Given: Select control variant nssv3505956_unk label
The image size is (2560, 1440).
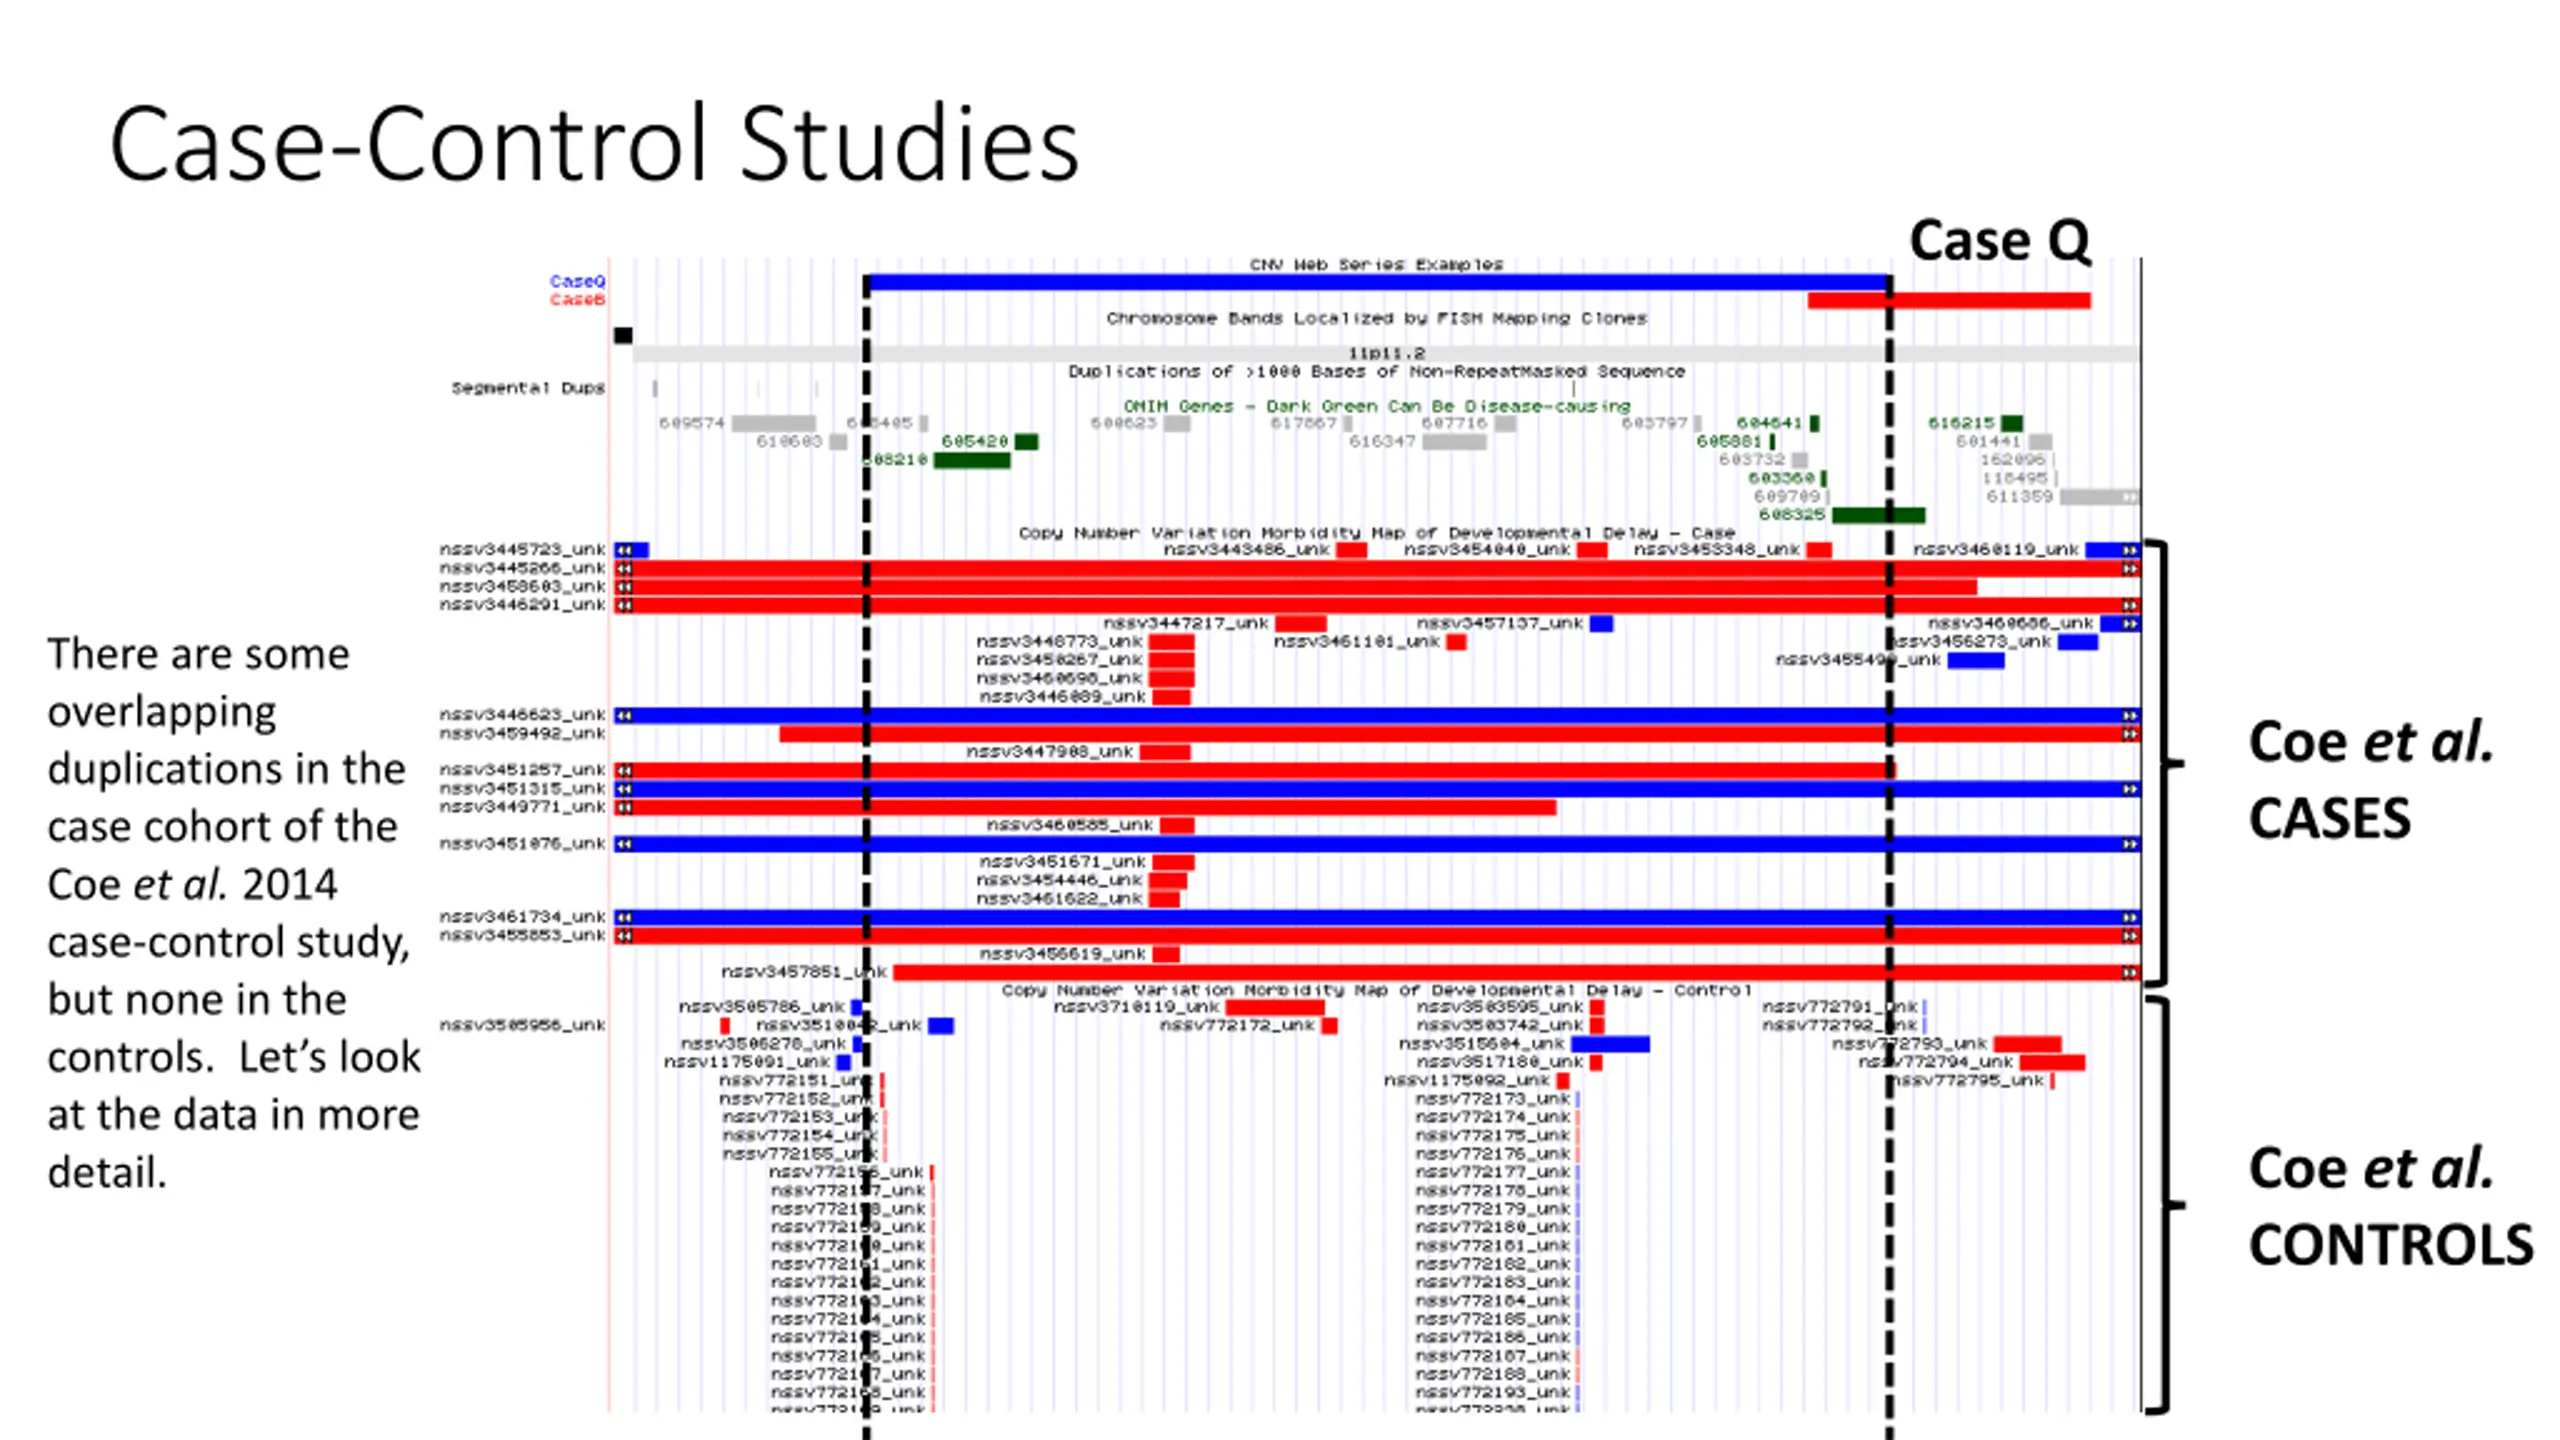Looking at the screenshot, I should [x=522, y=1026].
